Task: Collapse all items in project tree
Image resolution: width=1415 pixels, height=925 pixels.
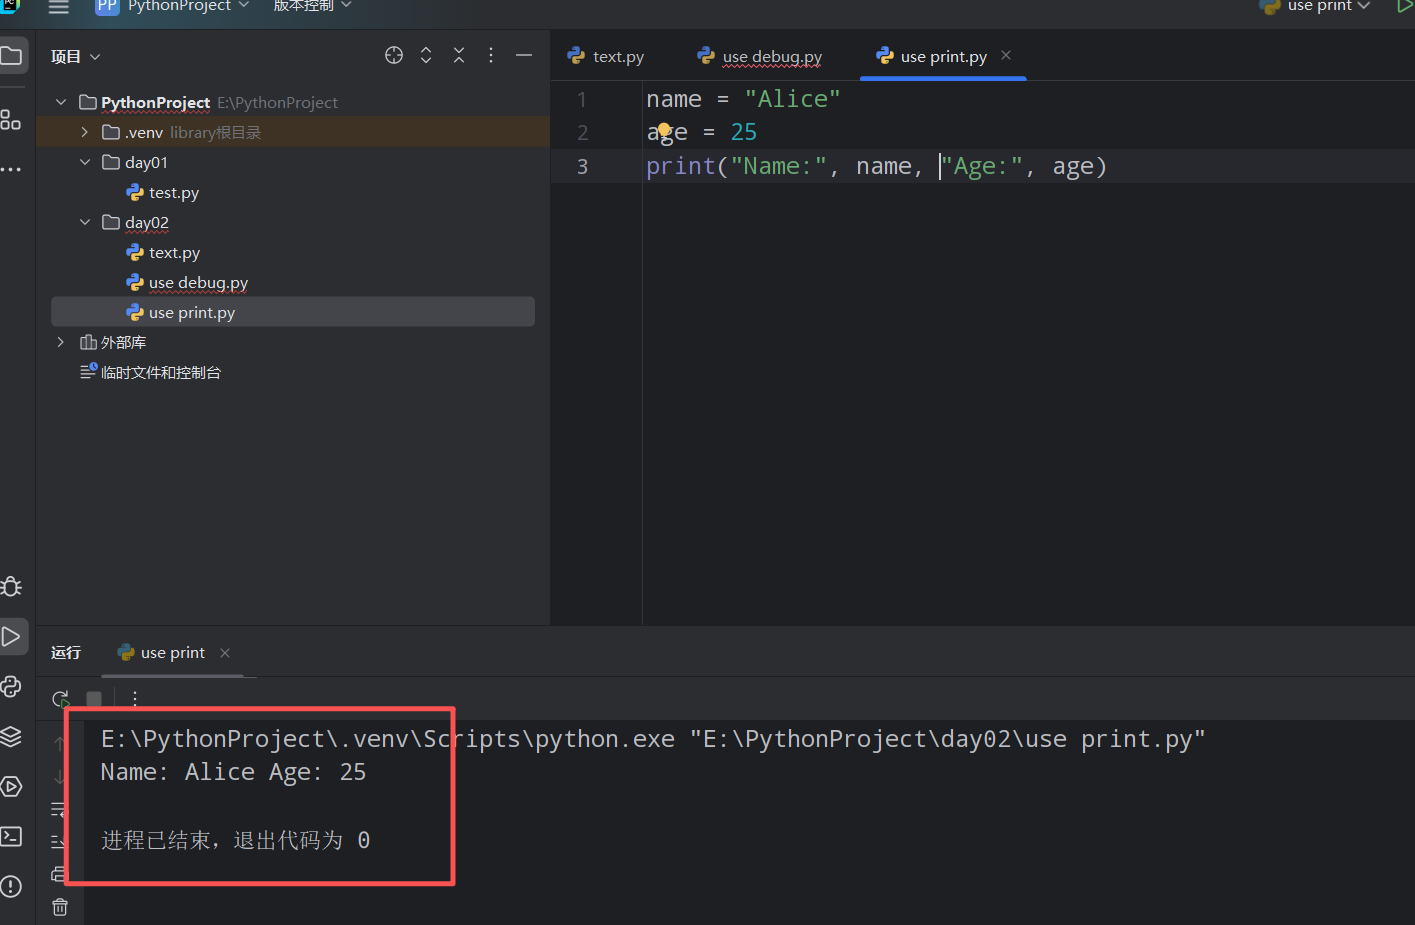Action: 459,56
